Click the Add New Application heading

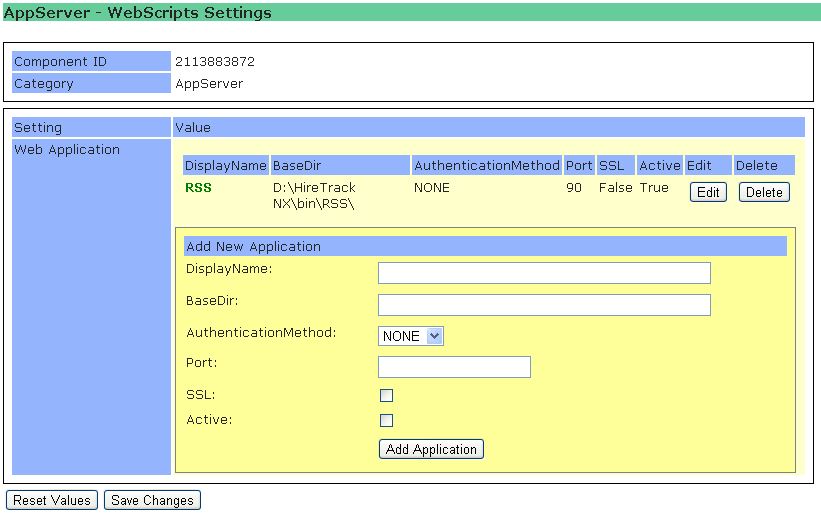pyautogui.click(x=254, y=246)
